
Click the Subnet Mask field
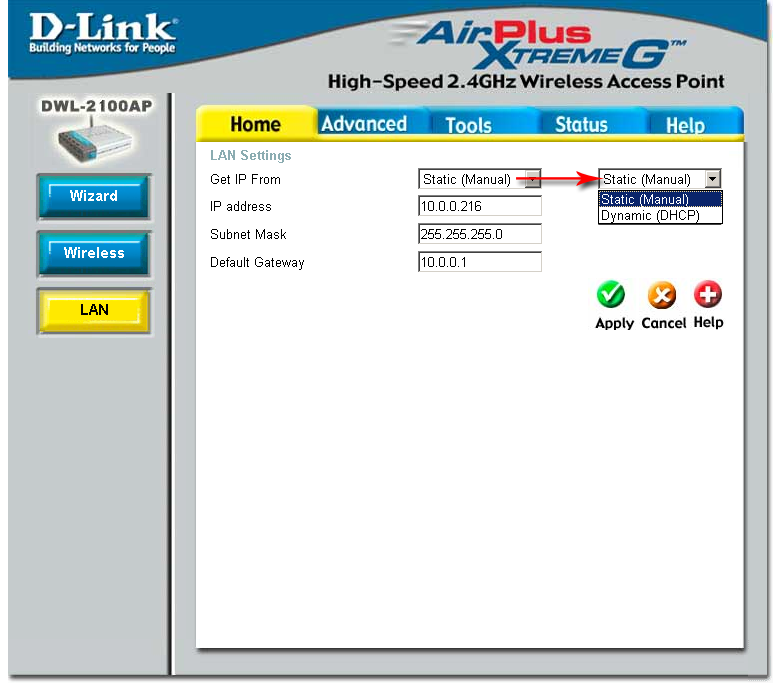coord(480,234)
